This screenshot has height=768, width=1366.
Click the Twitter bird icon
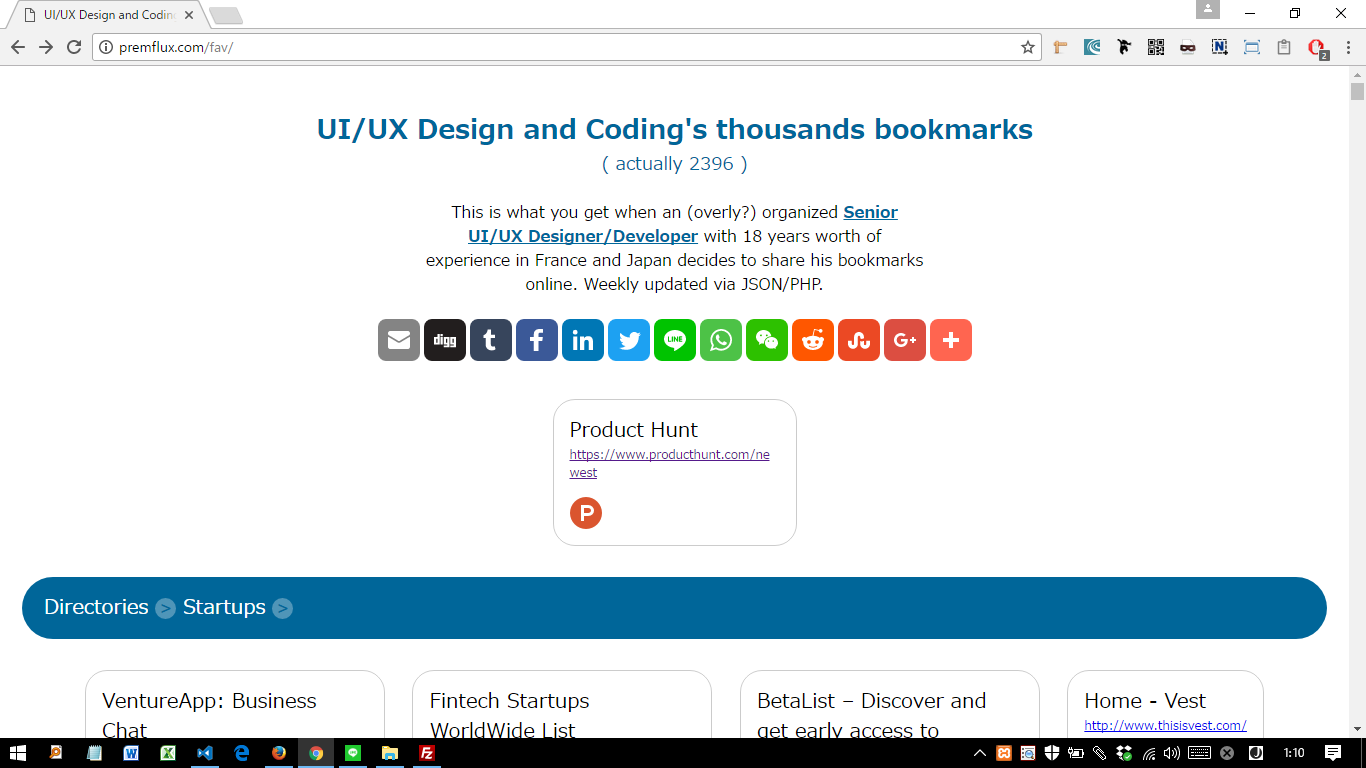[x=629, y=340]
